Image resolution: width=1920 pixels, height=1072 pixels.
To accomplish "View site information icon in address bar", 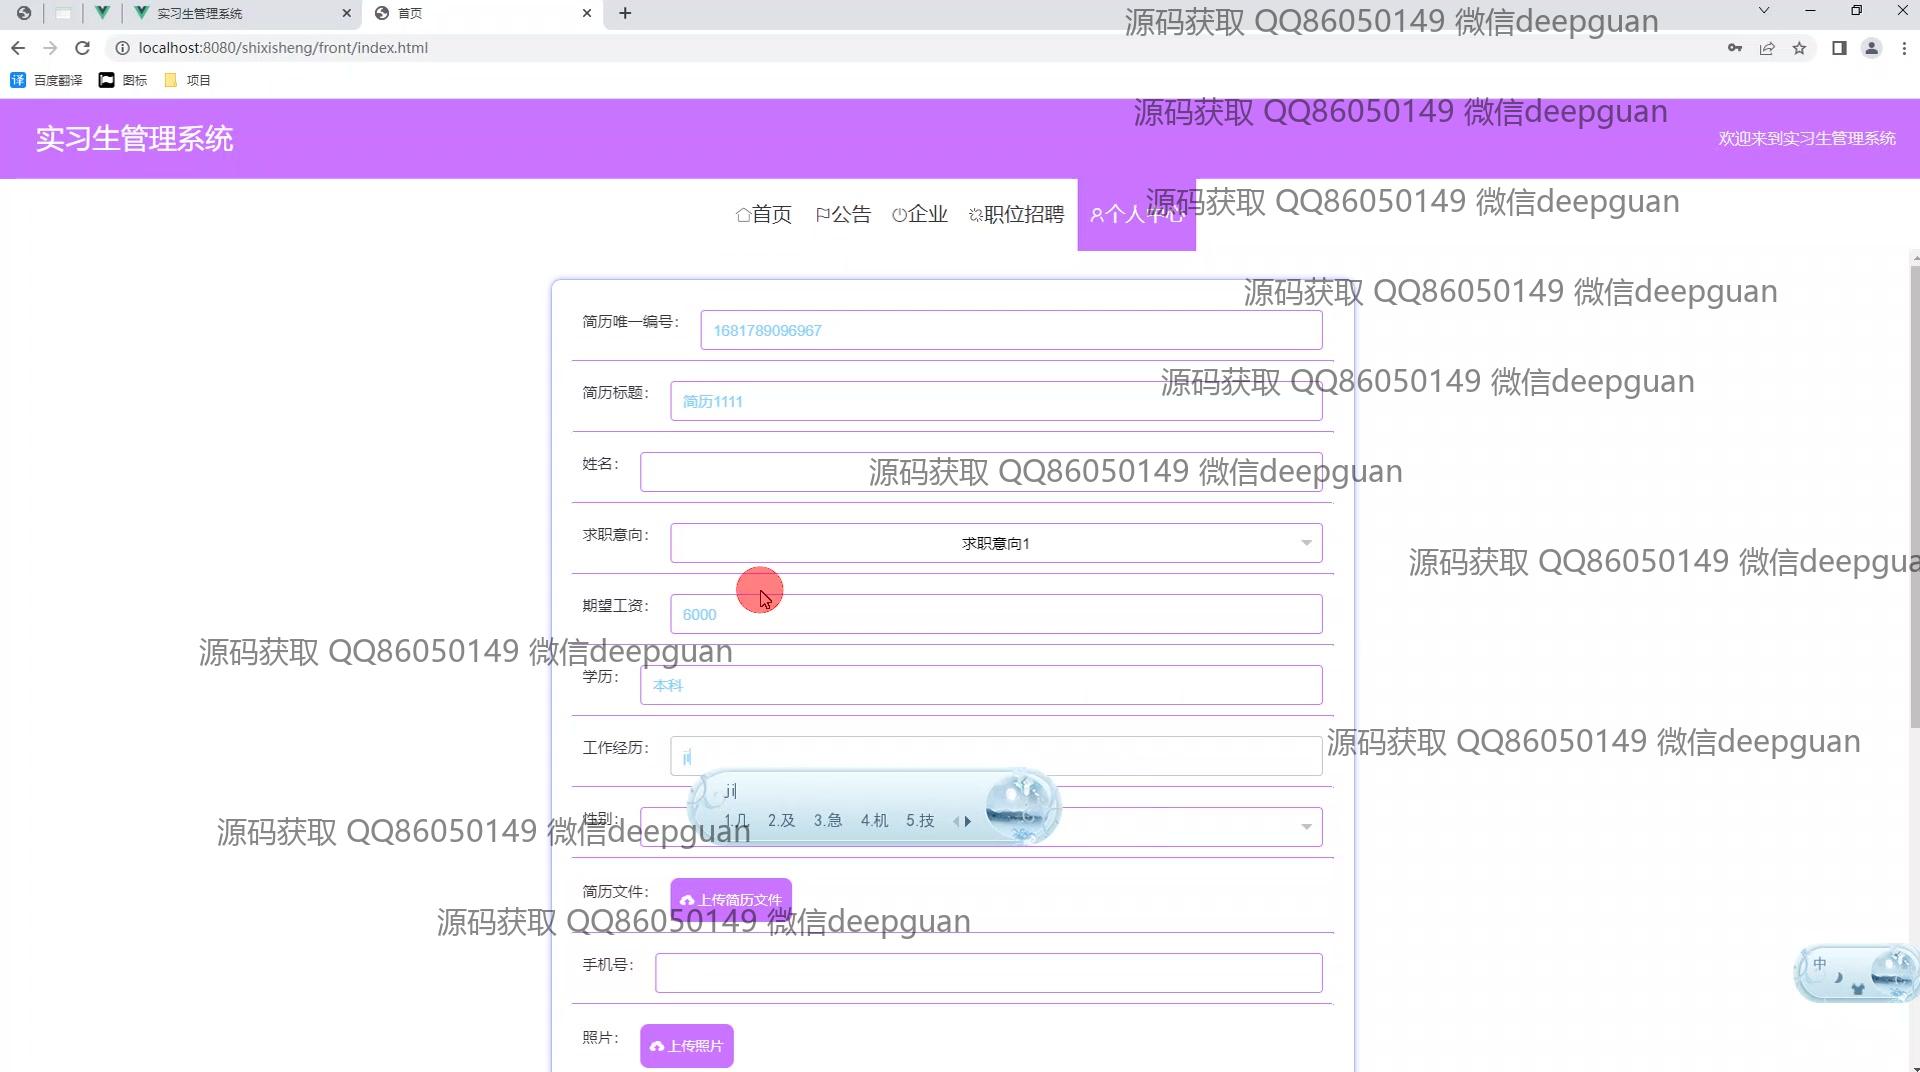I will point(122,48).
